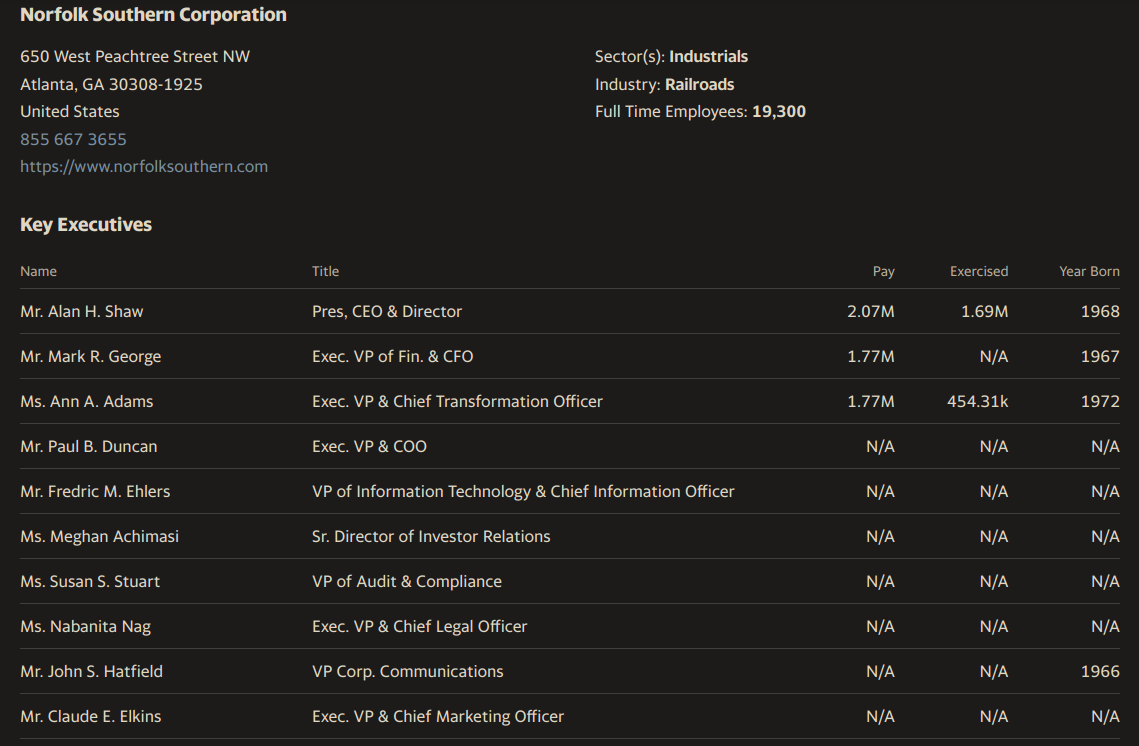Select Alan Shaw's pay of 2.07M

871,312
